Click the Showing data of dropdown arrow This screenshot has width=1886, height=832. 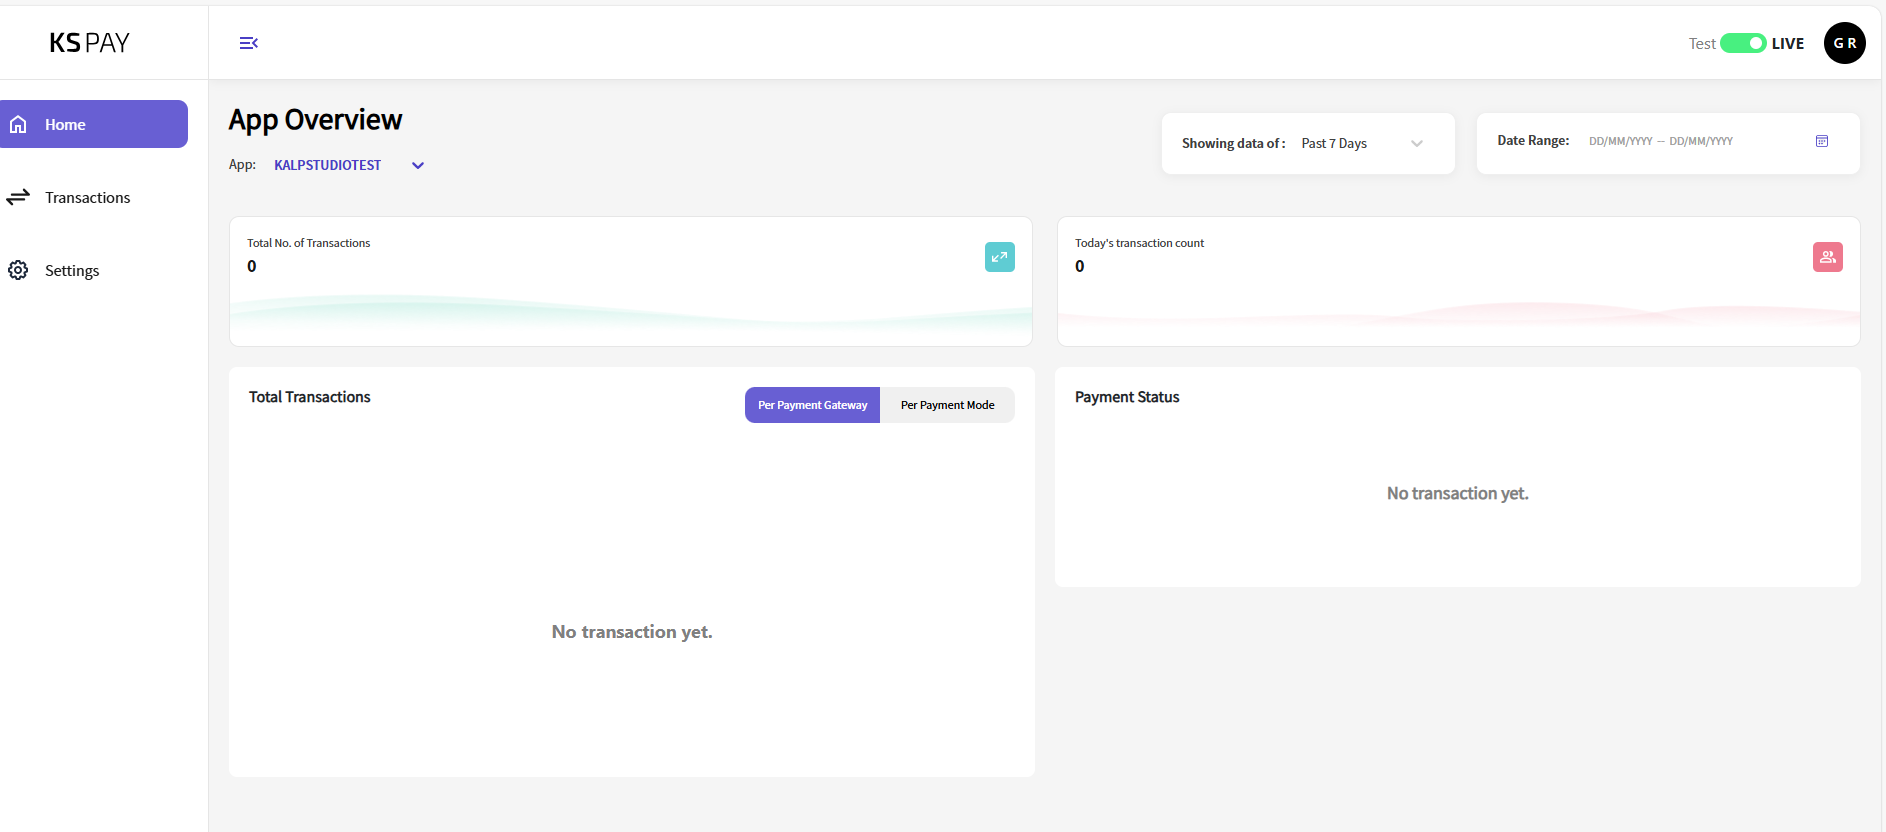pyautogui.click(x=1416, y=144)
